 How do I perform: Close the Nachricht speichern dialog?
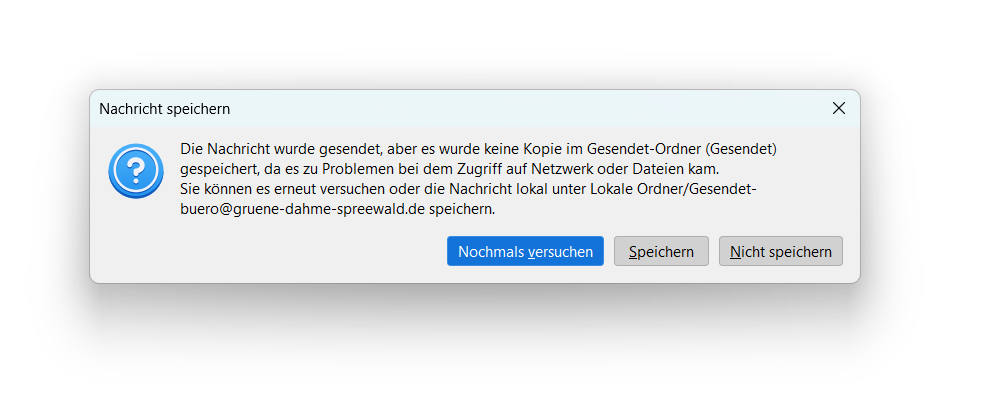(838, 109)
